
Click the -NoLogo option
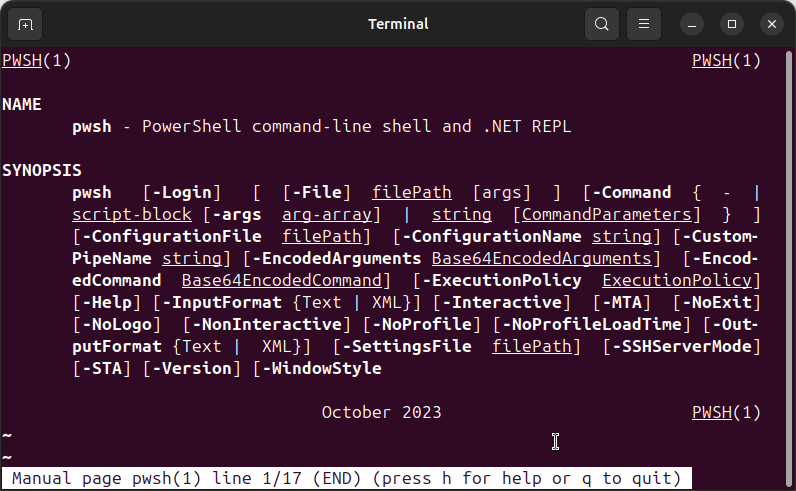[x=117, y=324]
